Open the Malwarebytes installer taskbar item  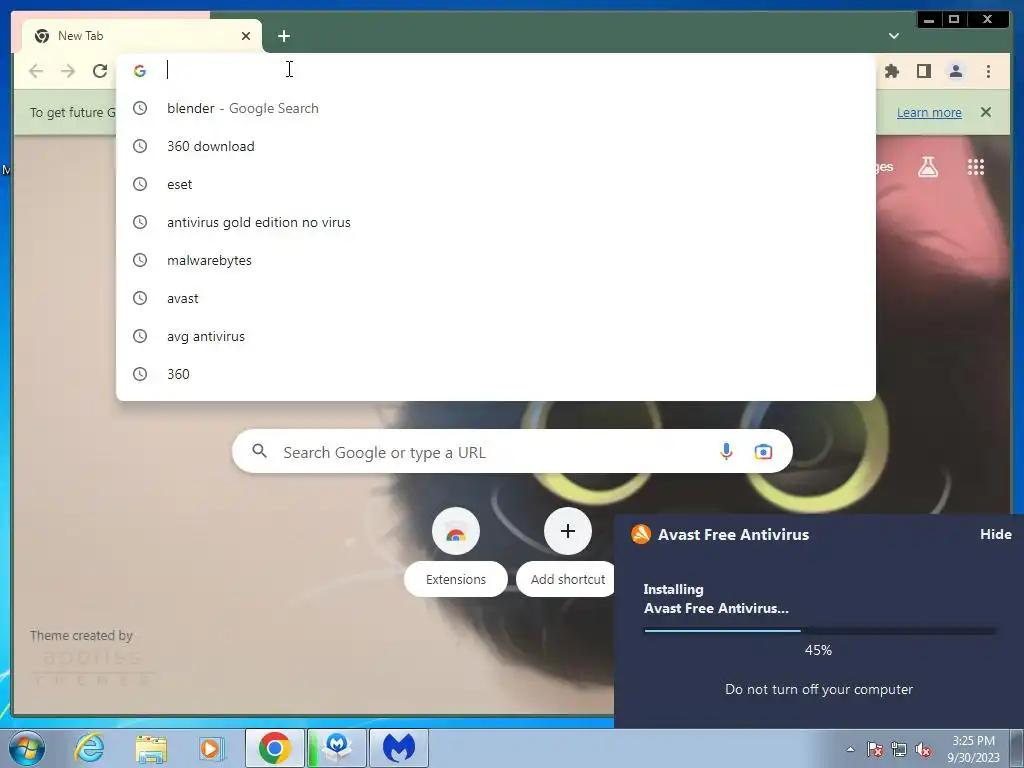(x=337, y=748)
